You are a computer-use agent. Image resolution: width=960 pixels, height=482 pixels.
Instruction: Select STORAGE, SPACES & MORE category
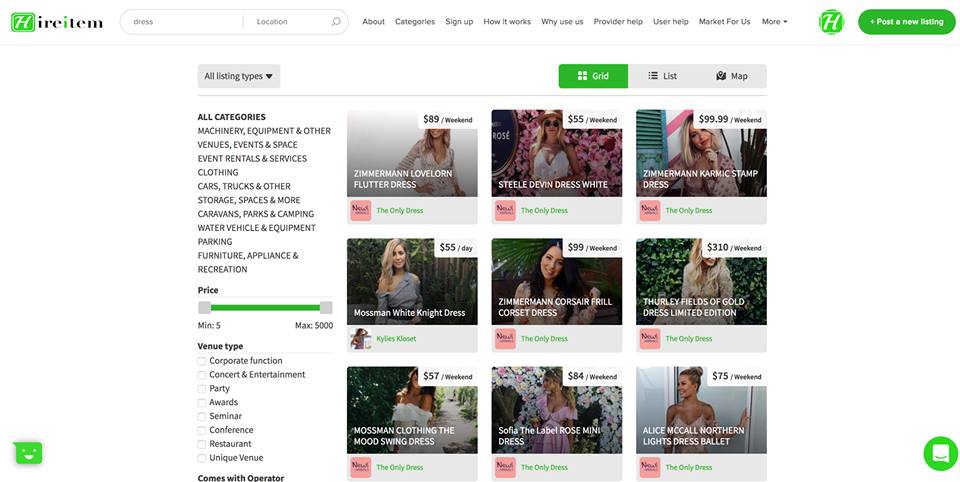click(249, 200)
